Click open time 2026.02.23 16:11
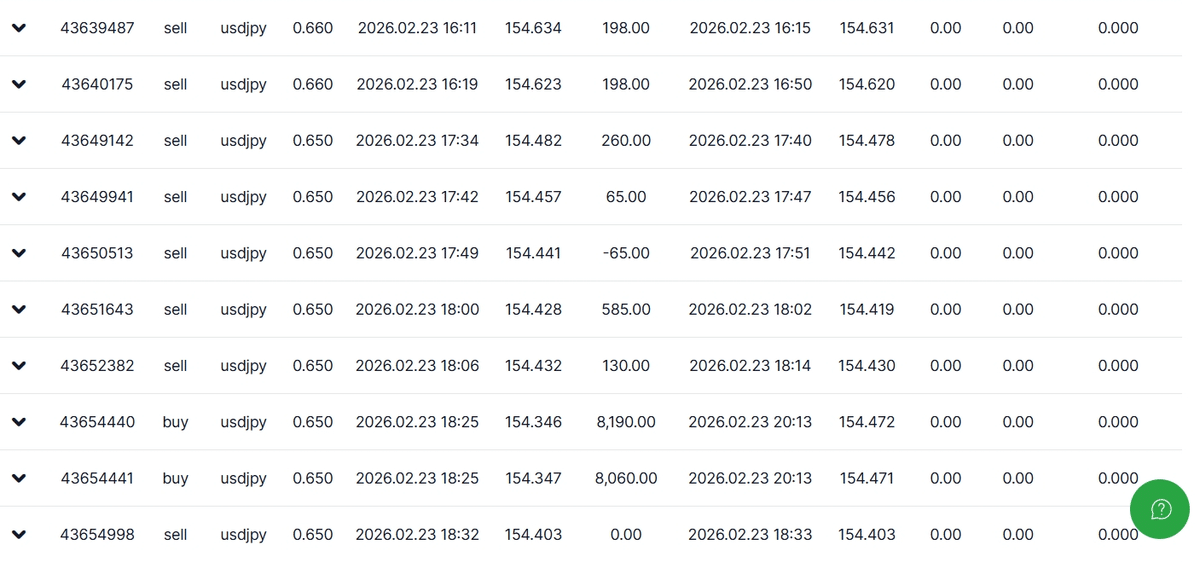 tap(417, 28)
